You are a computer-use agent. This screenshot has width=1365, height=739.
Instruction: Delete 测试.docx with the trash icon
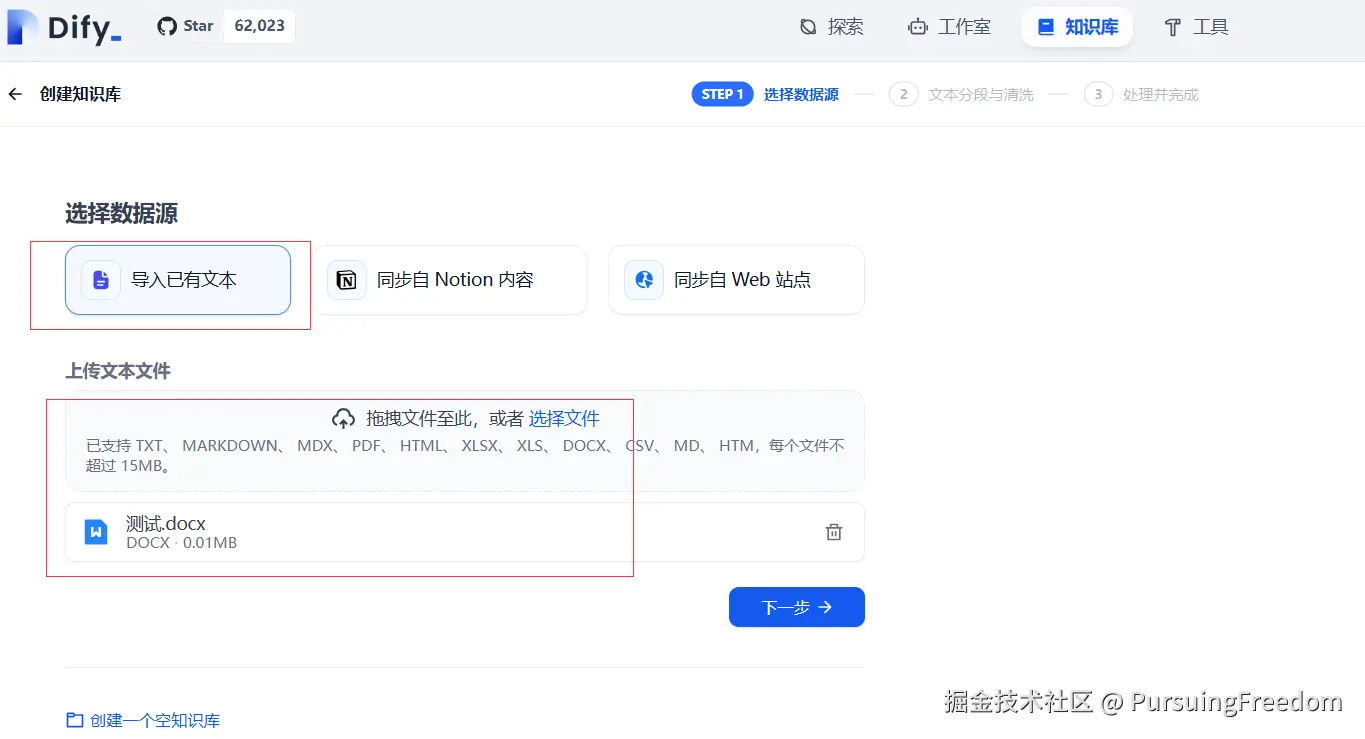(834, 532)
